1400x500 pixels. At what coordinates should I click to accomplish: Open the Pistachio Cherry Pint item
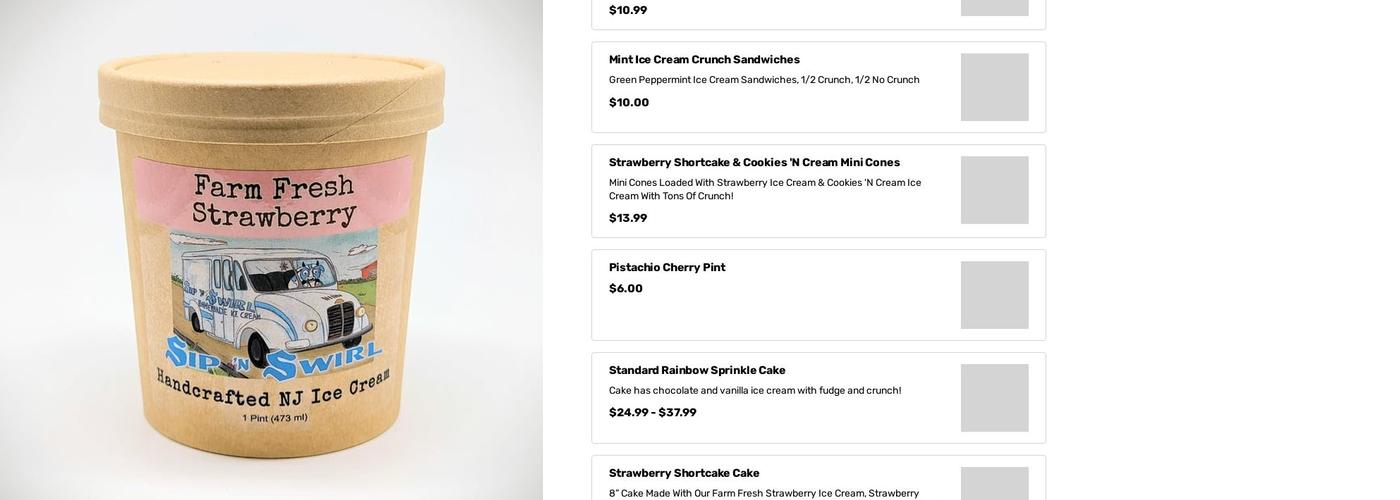point(667,268)
